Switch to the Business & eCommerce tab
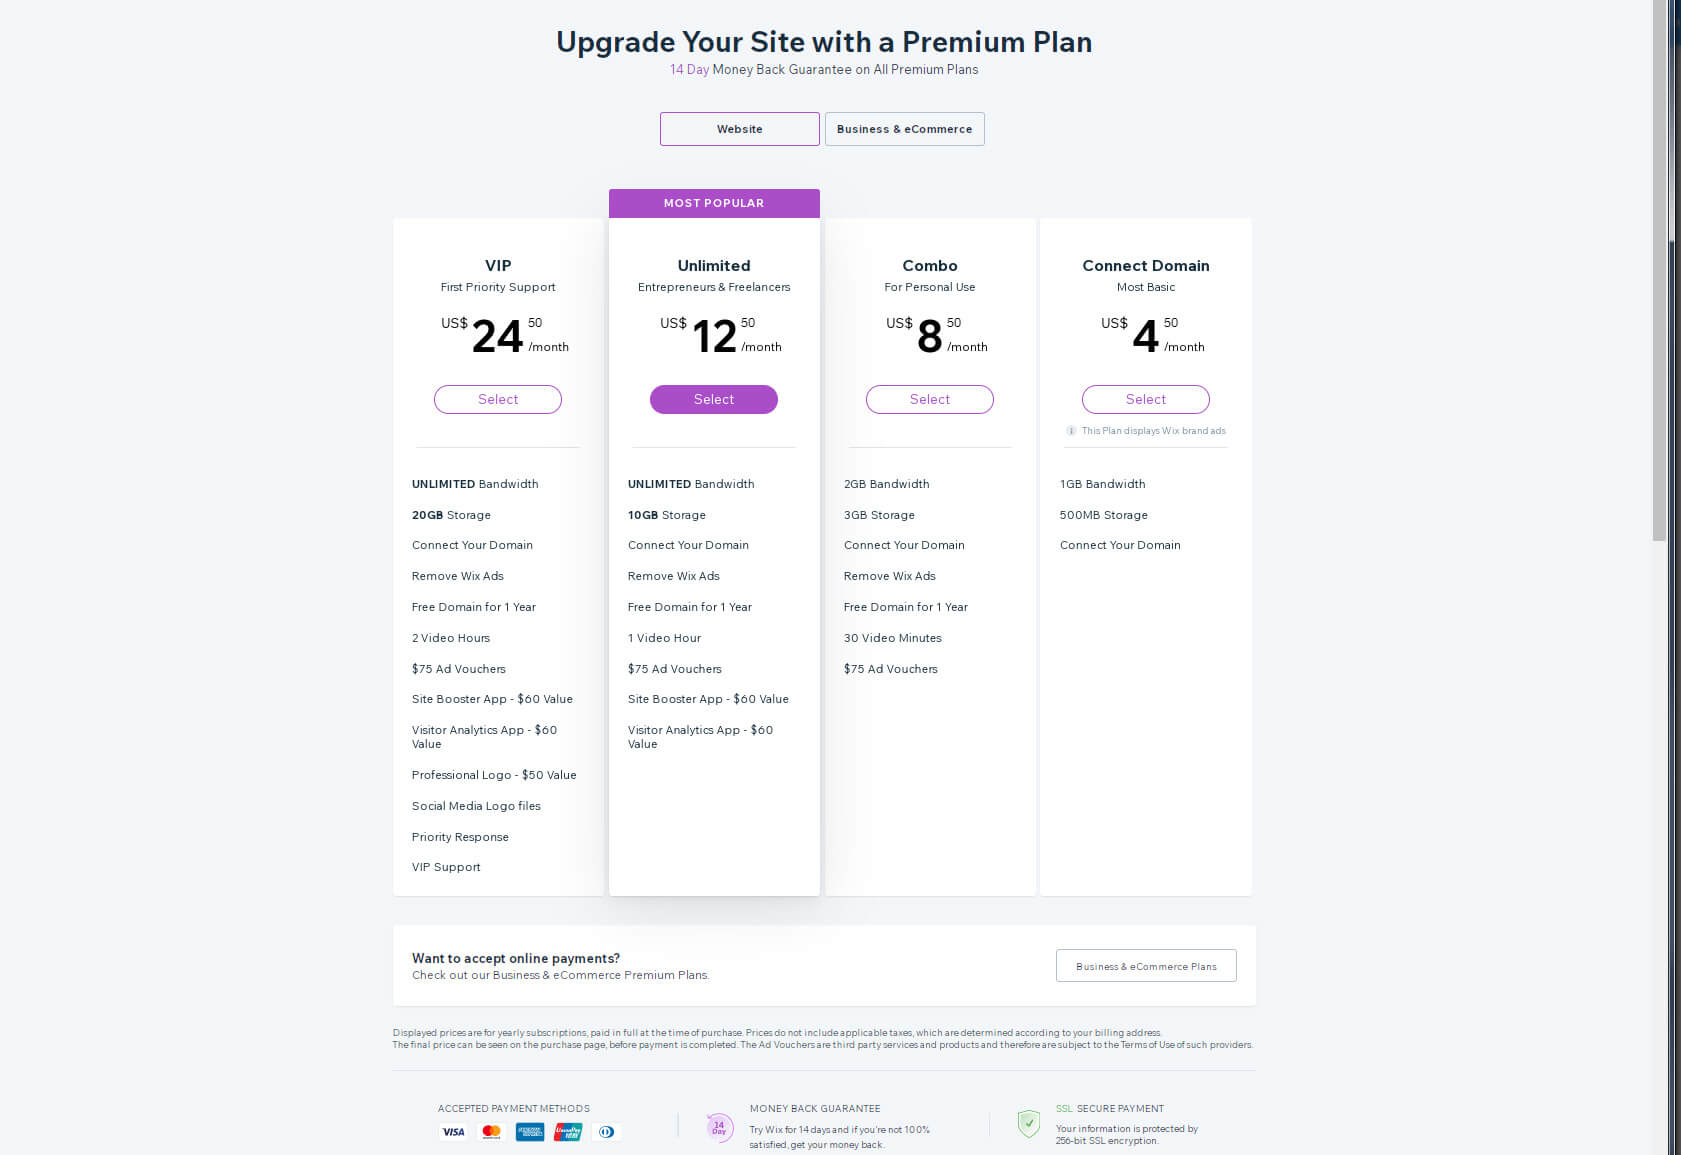 point(904,129)
